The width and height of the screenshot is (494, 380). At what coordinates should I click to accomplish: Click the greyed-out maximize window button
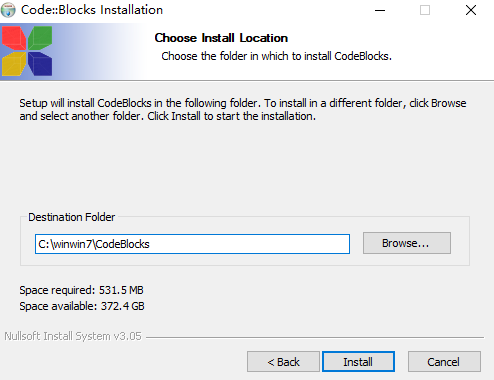[425, 10]
